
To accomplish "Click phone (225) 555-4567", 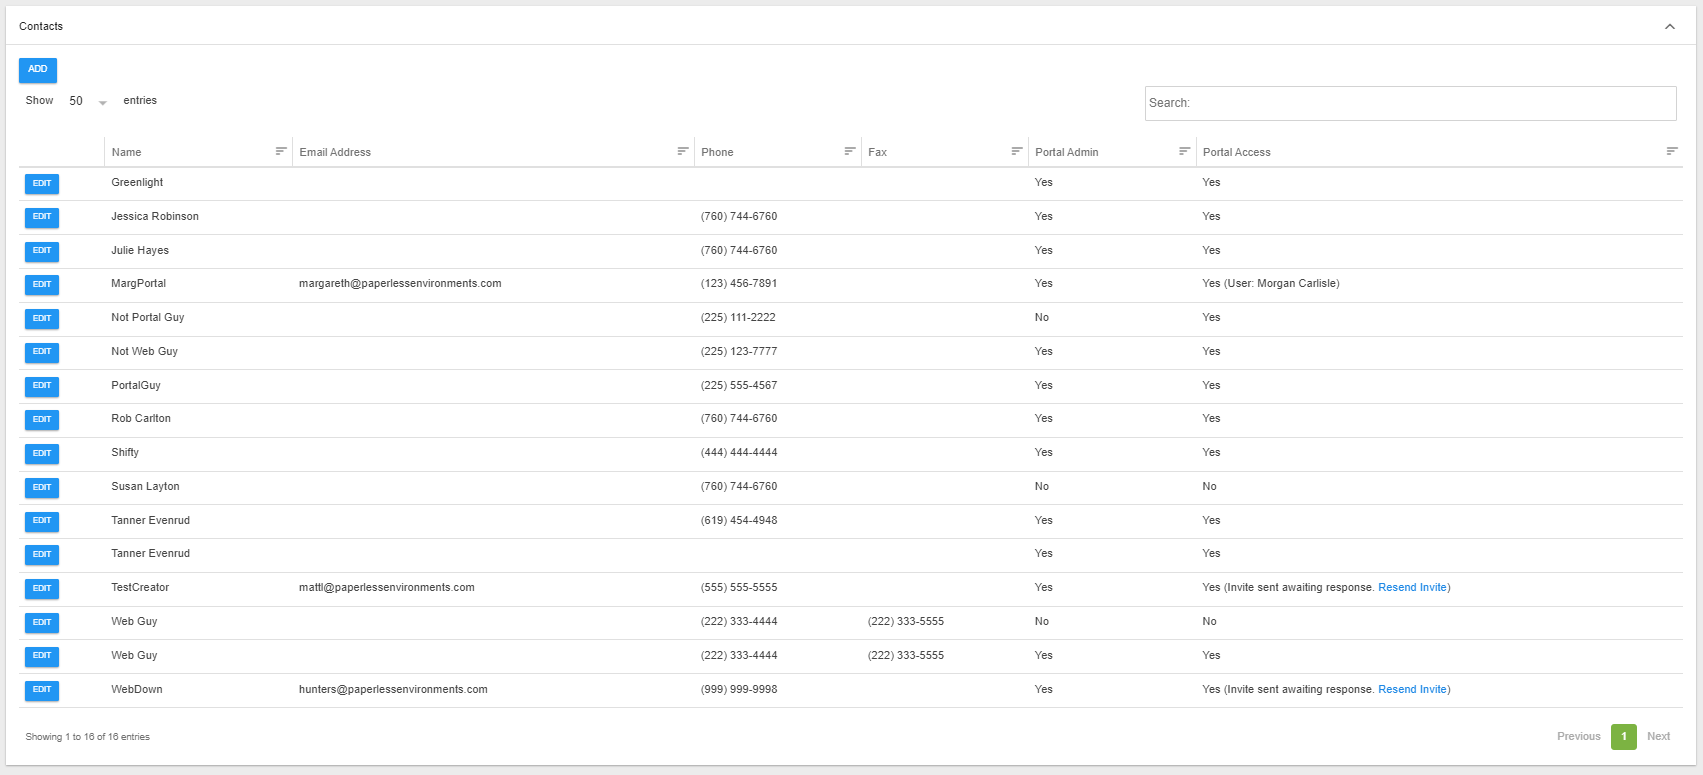I will coord(739,386).
